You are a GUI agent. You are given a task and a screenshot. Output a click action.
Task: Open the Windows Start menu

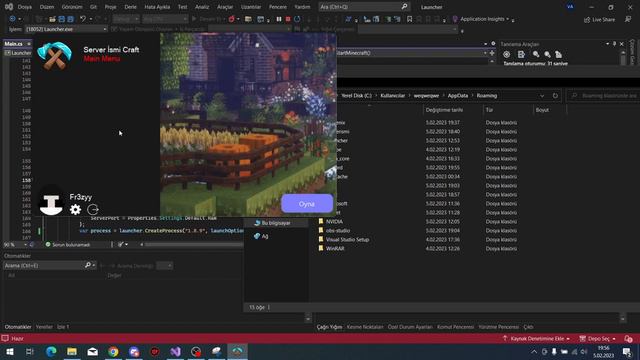[9, 351]
